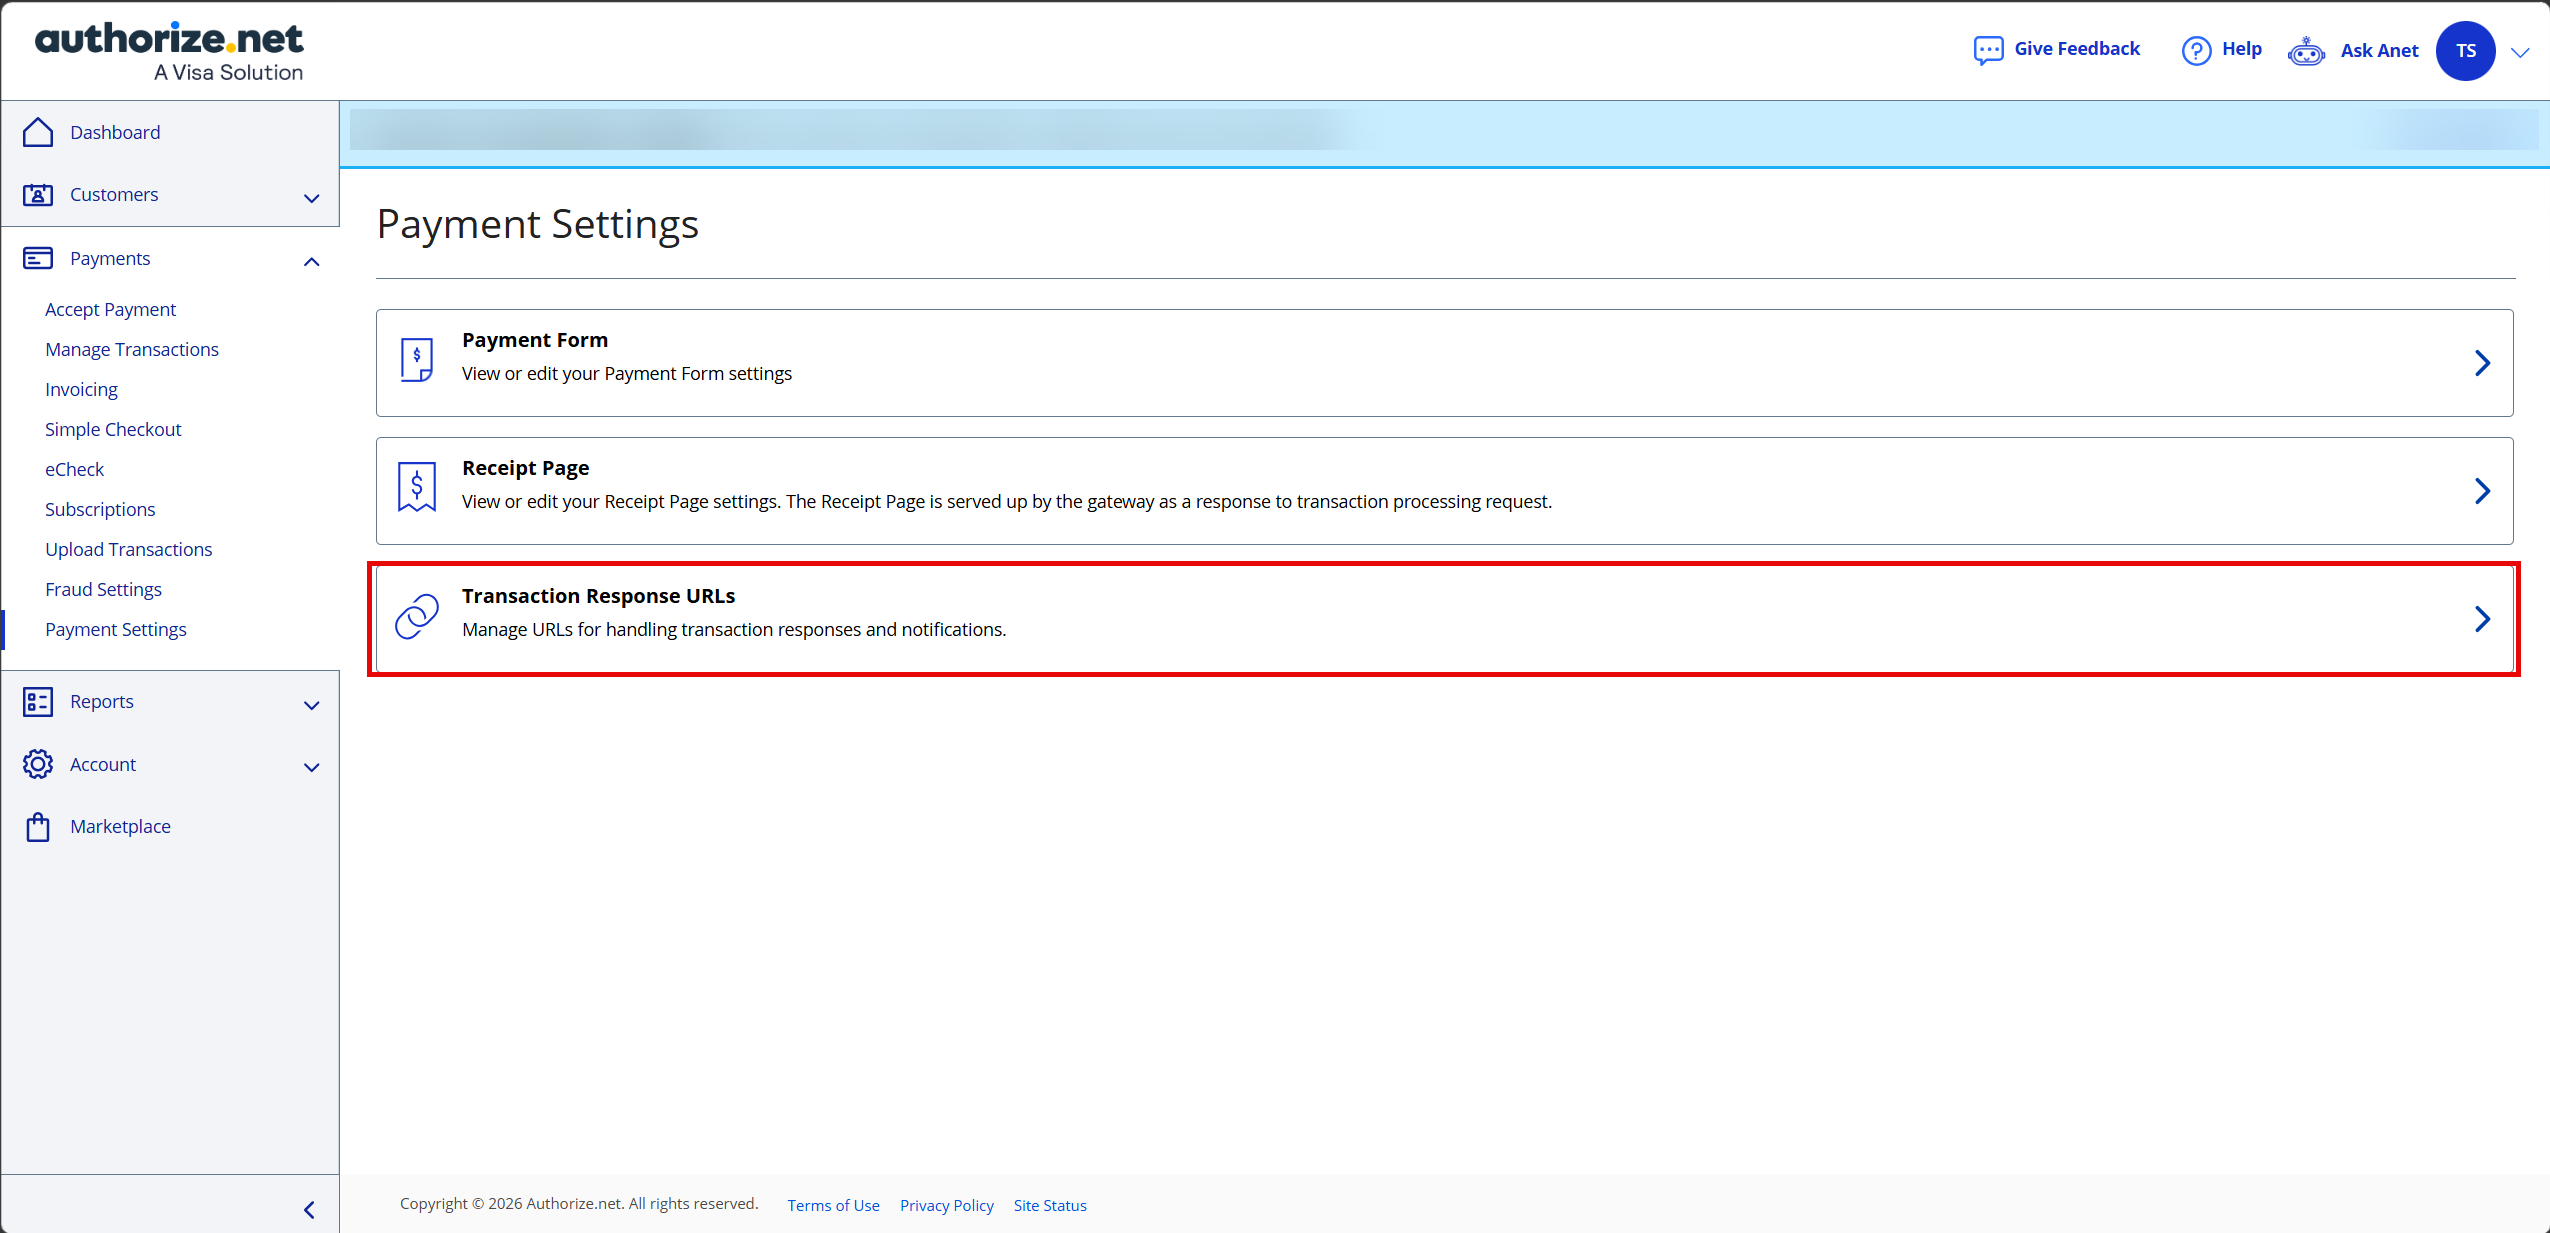Click the Customers contact card icon
The width and height of the screenshot is (2550, 1233).
[38, 194]
